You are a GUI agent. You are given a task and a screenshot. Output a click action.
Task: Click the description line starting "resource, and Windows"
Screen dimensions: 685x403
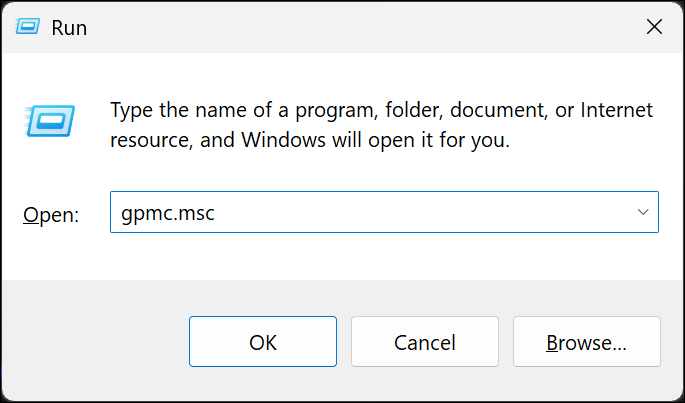310,140
